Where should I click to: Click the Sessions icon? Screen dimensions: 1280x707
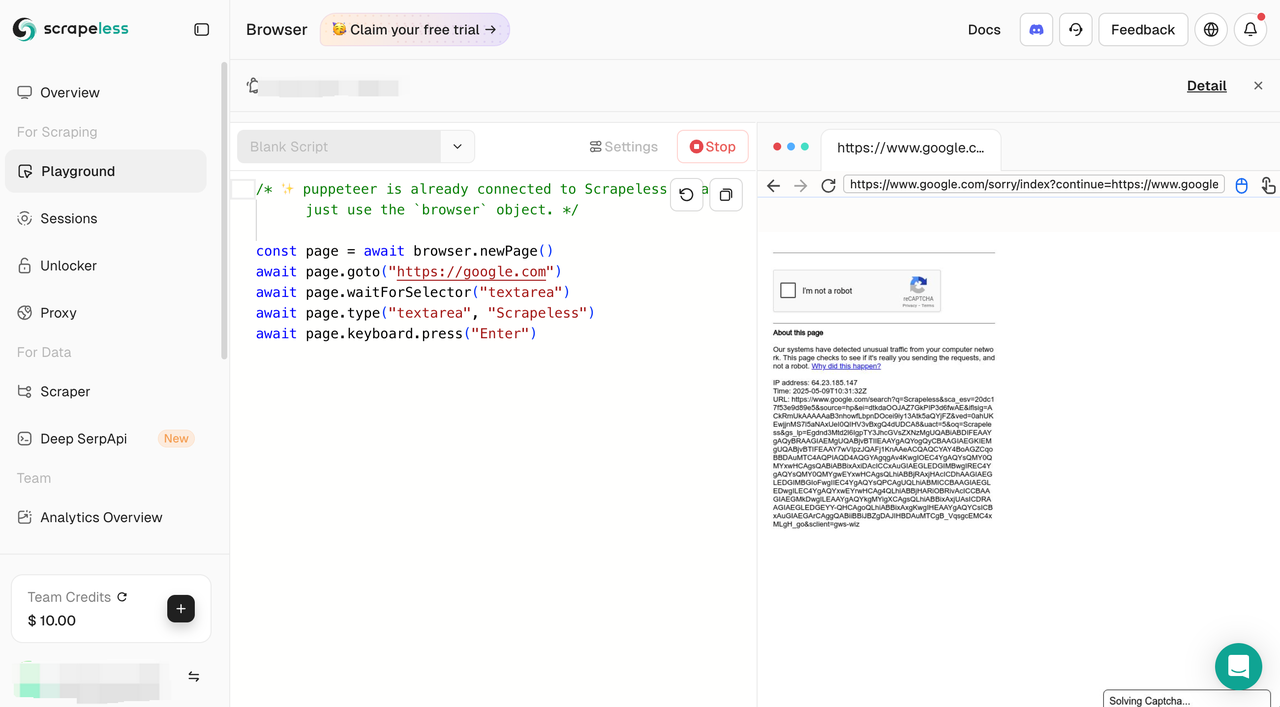(x=24, y=218)
